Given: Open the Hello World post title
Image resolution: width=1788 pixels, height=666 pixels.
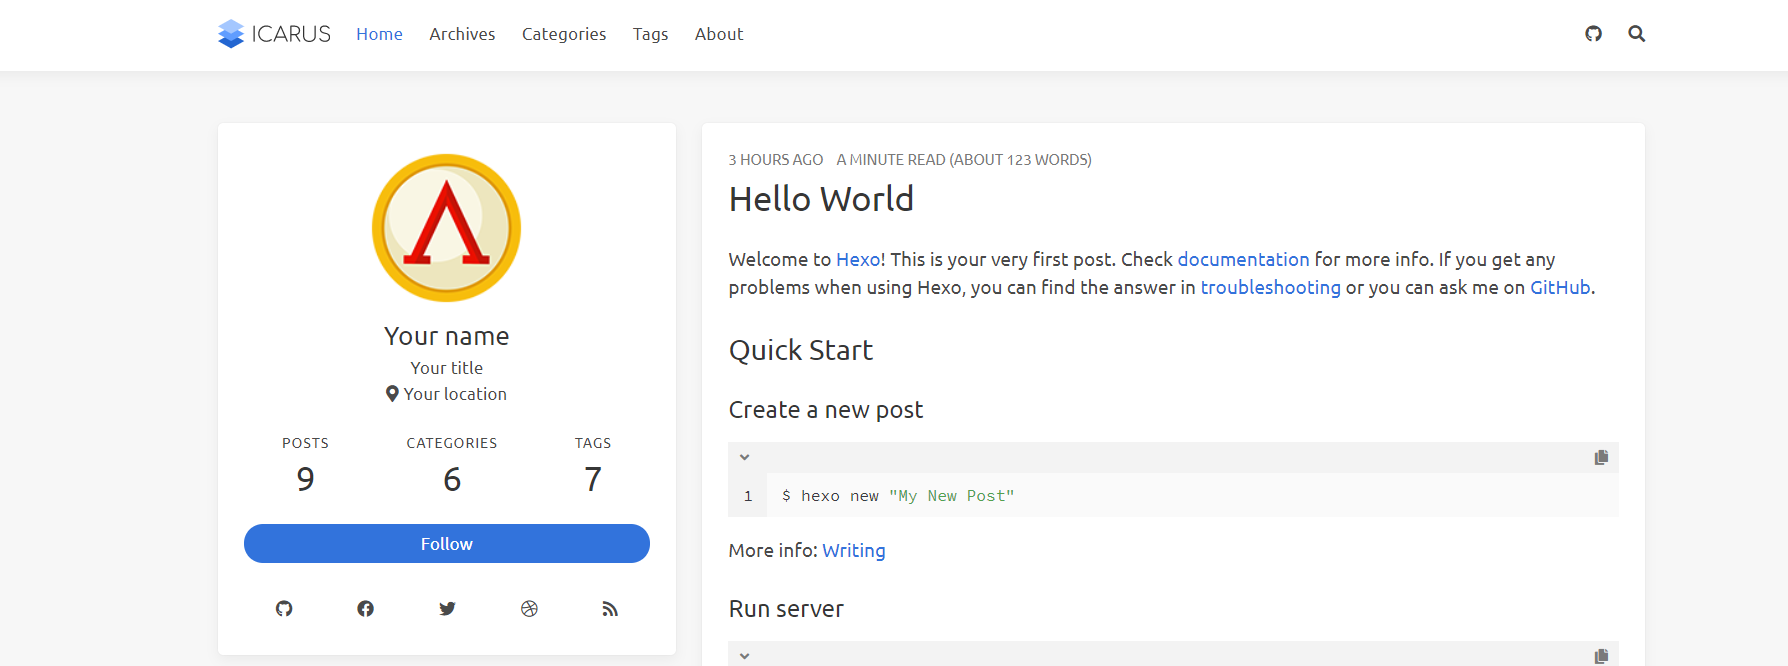Looking at the screenshot, I should 821,199.
